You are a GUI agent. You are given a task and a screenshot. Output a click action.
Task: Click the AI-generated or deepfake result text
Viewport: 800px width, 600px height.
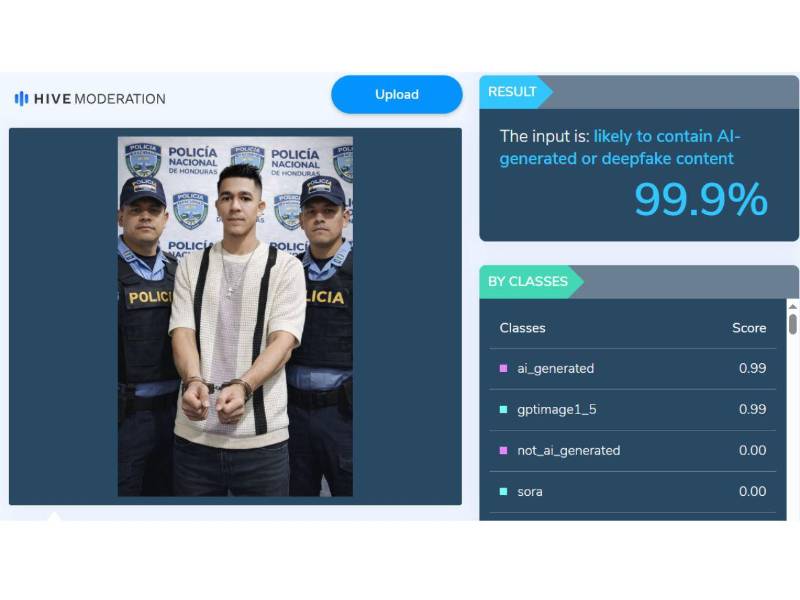click(620, 147)
